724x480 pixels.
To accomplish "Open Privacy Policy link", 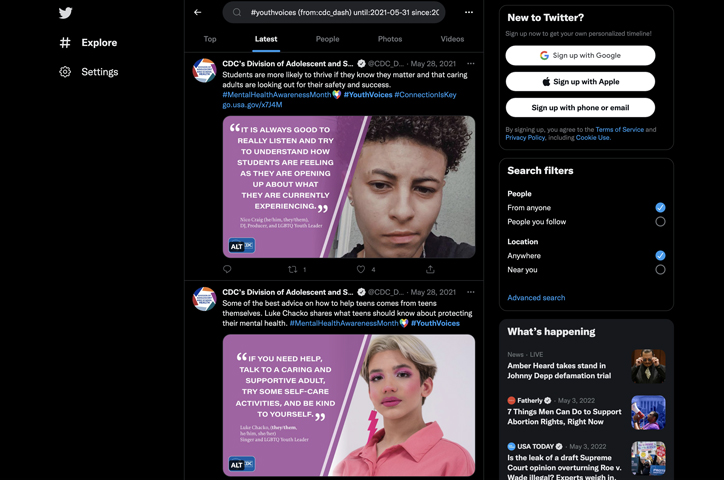I will coord(525,138).
